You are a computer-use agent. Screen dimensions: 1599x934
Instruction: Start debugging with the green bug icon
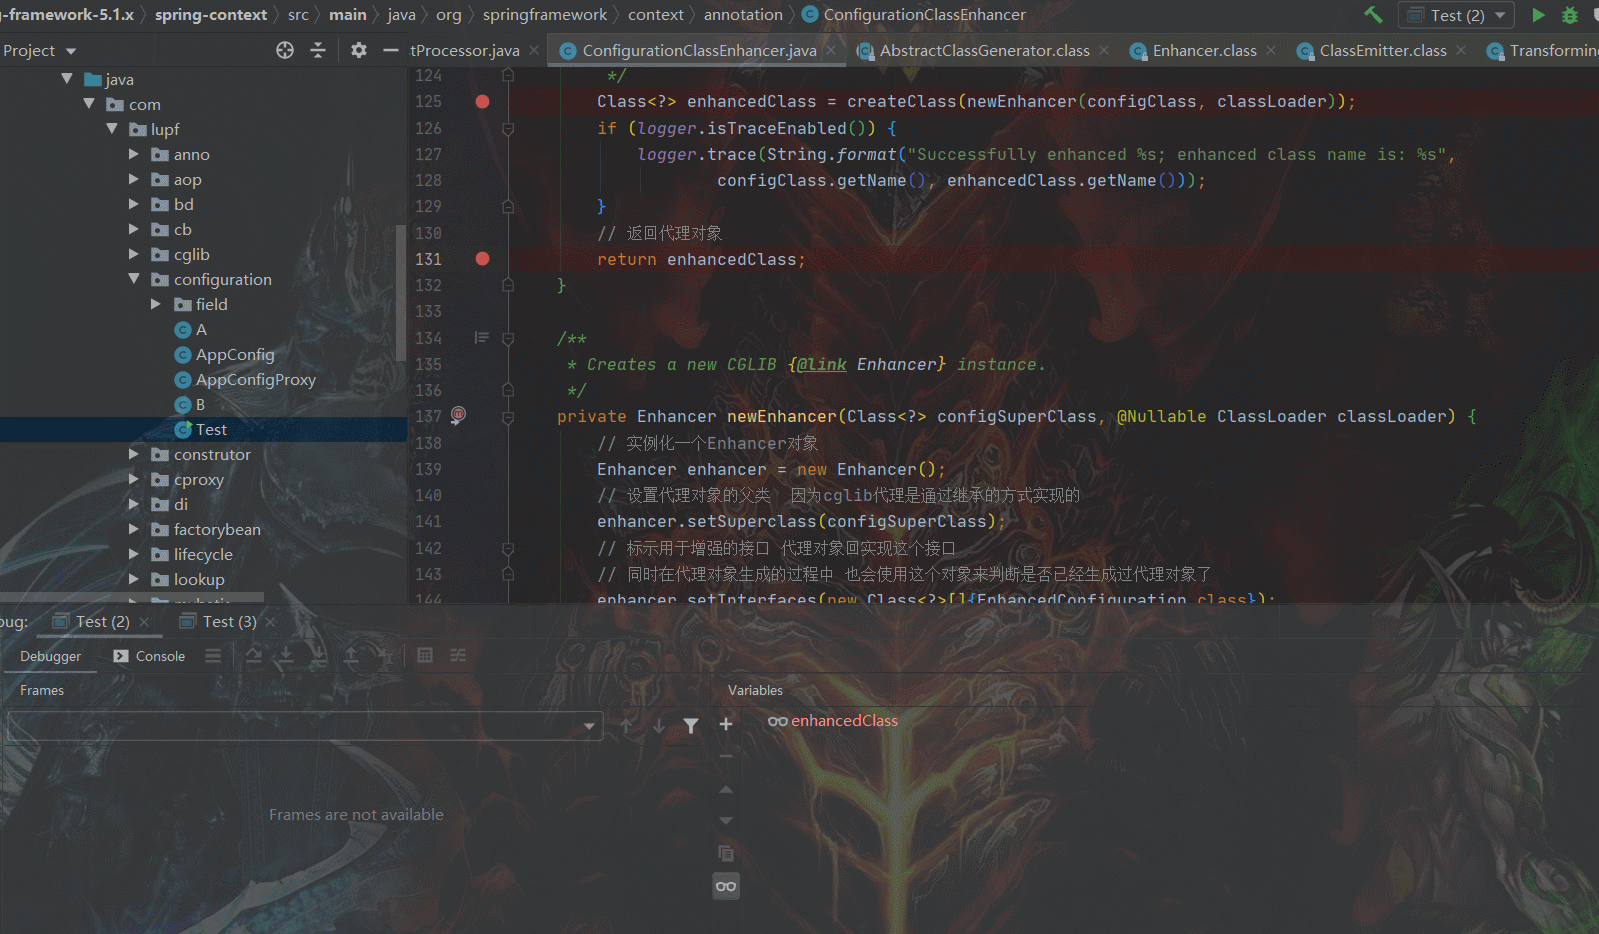[1570, 15]
